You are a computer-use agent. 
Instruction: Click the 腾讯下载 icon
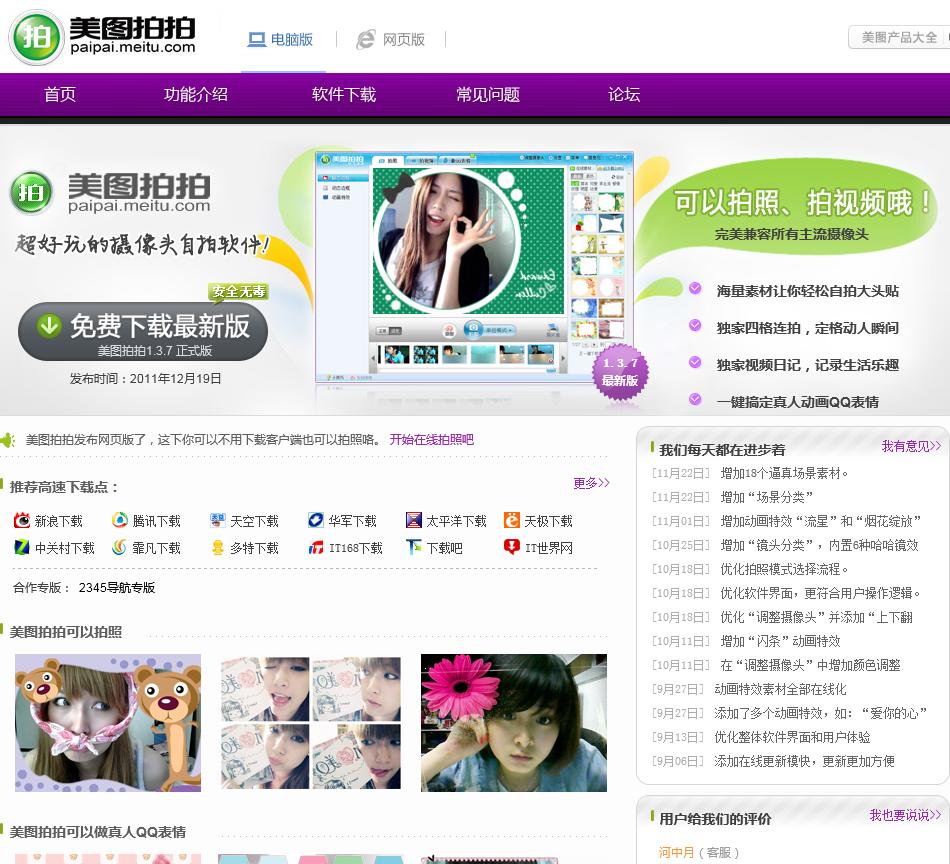click(120, 520)
